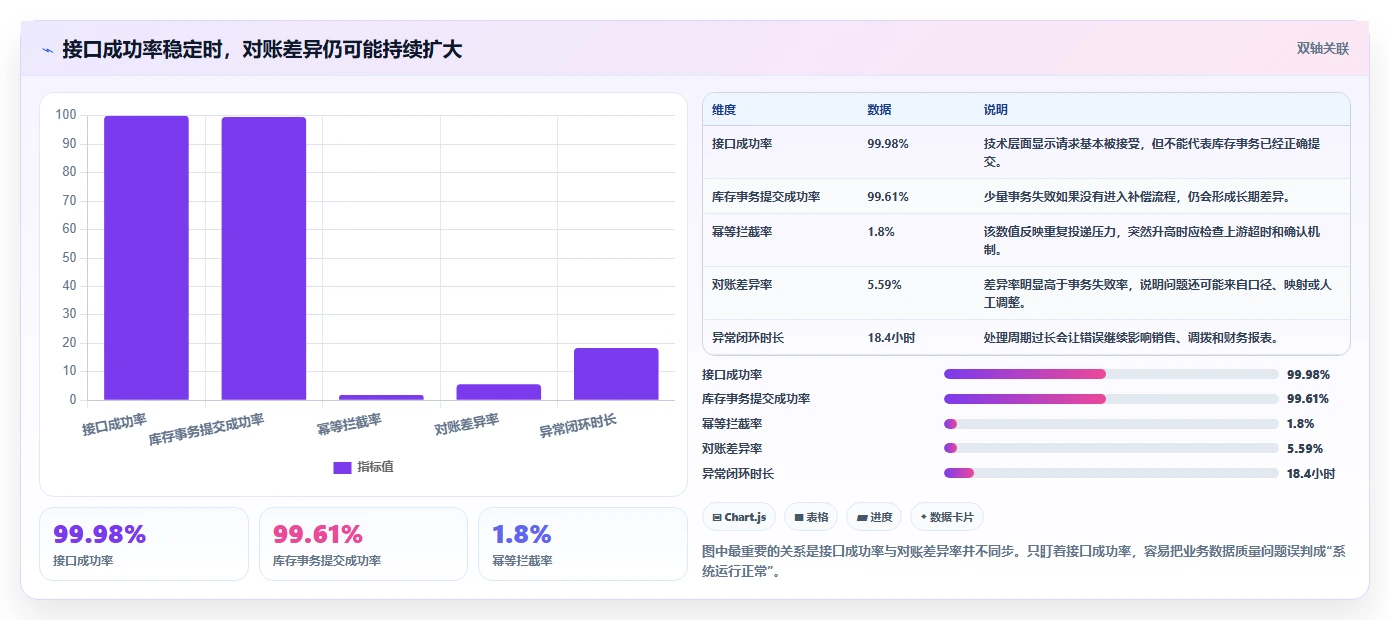Click the 5.59% value right of the progress bar
The image size is (1390, 620).
1305,449
